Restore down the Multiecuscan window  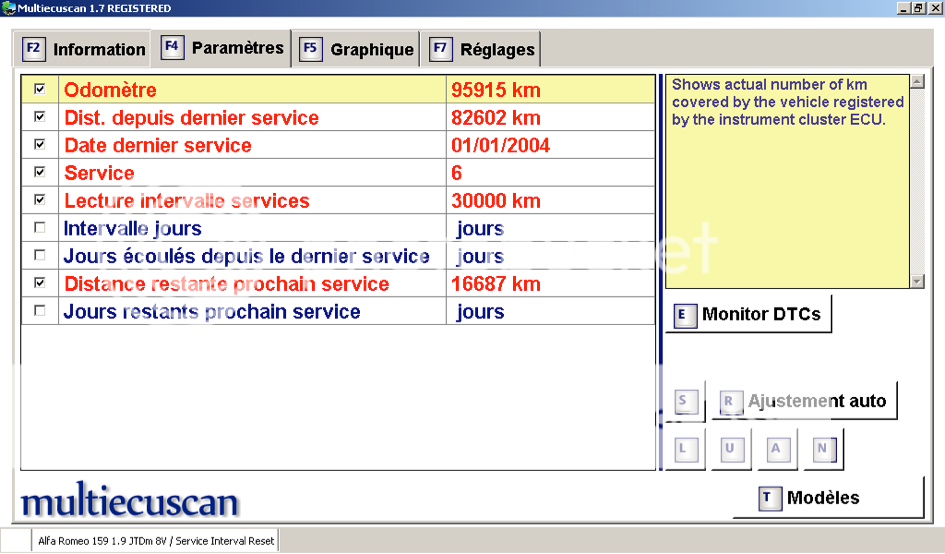click(x=918, y=8)
